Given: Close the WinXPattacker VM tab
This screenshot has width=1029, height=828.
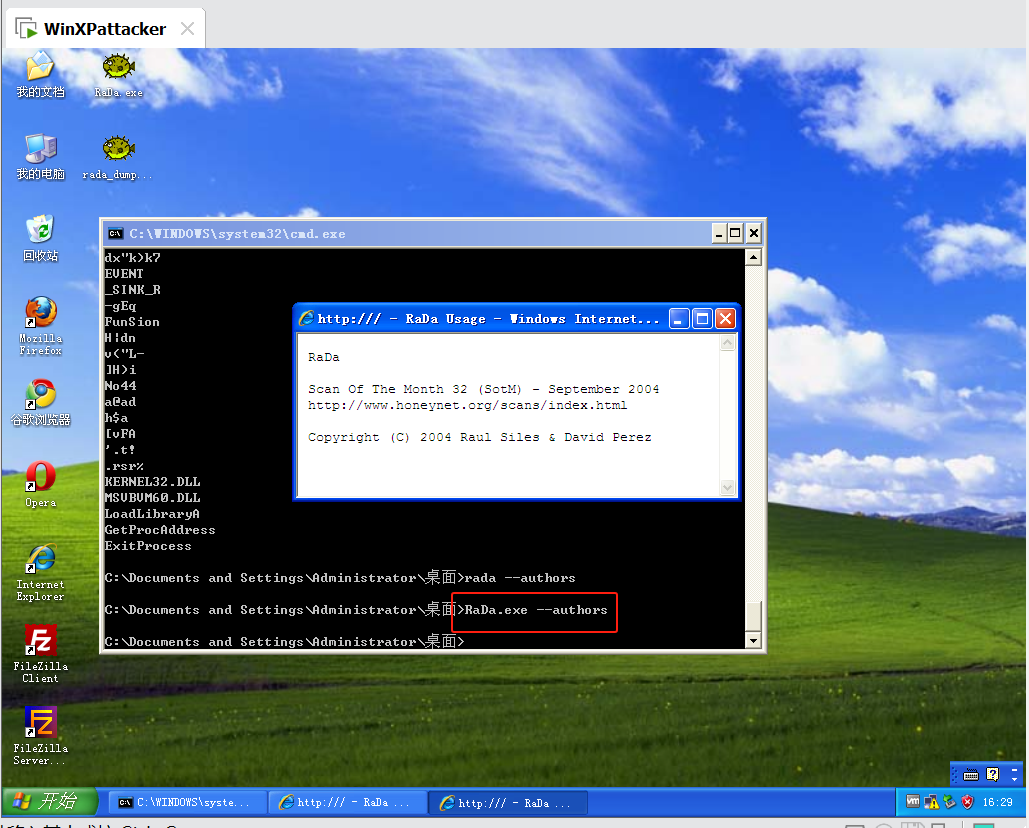Looking at the screenshot, I should [187, 29].
